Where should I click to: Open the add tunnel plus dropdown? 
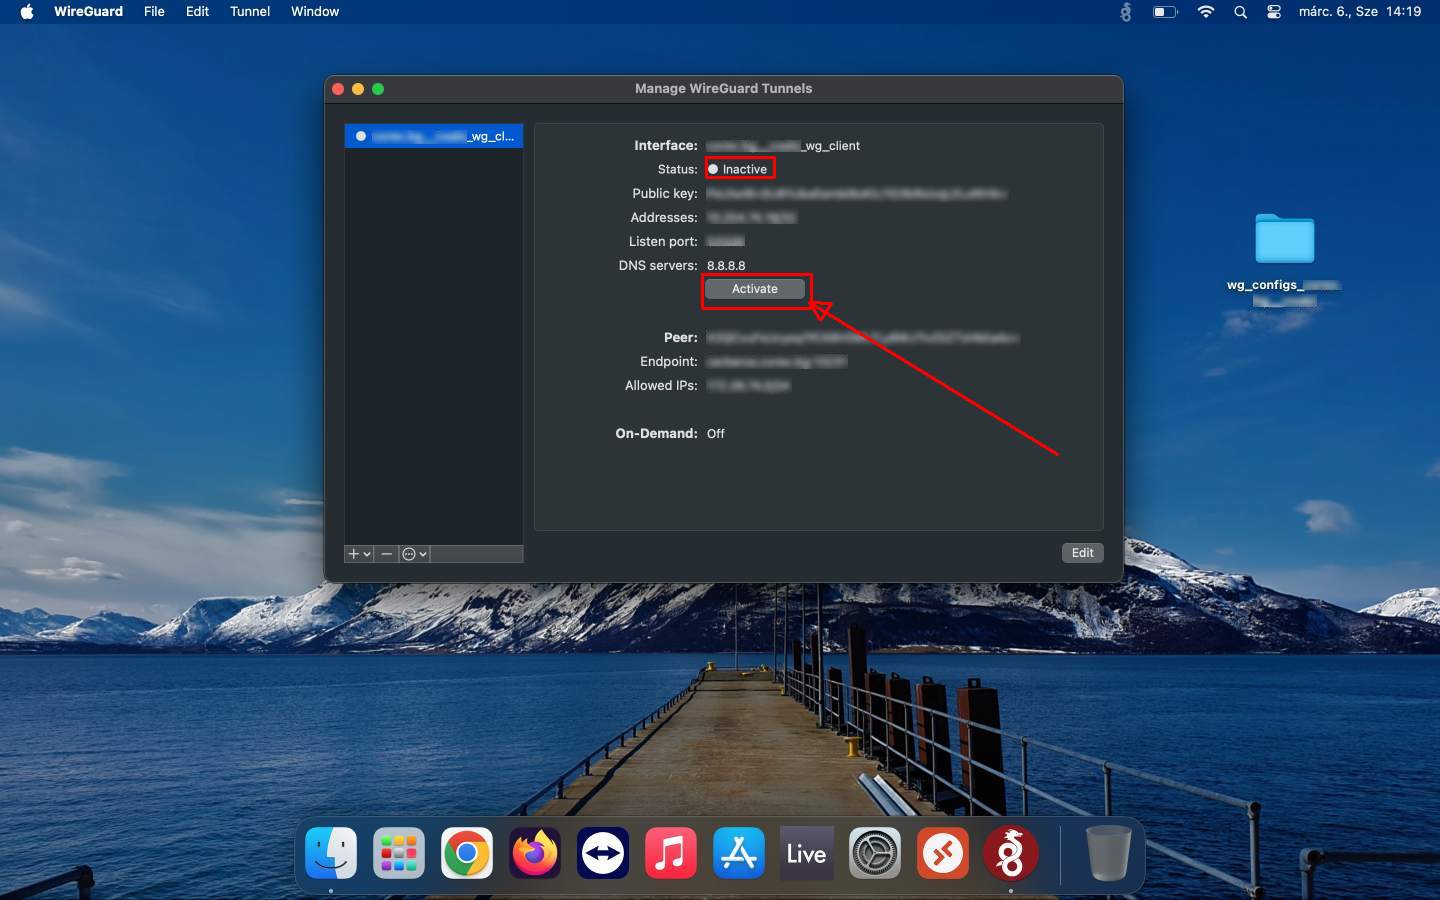[x=359, y=554]
